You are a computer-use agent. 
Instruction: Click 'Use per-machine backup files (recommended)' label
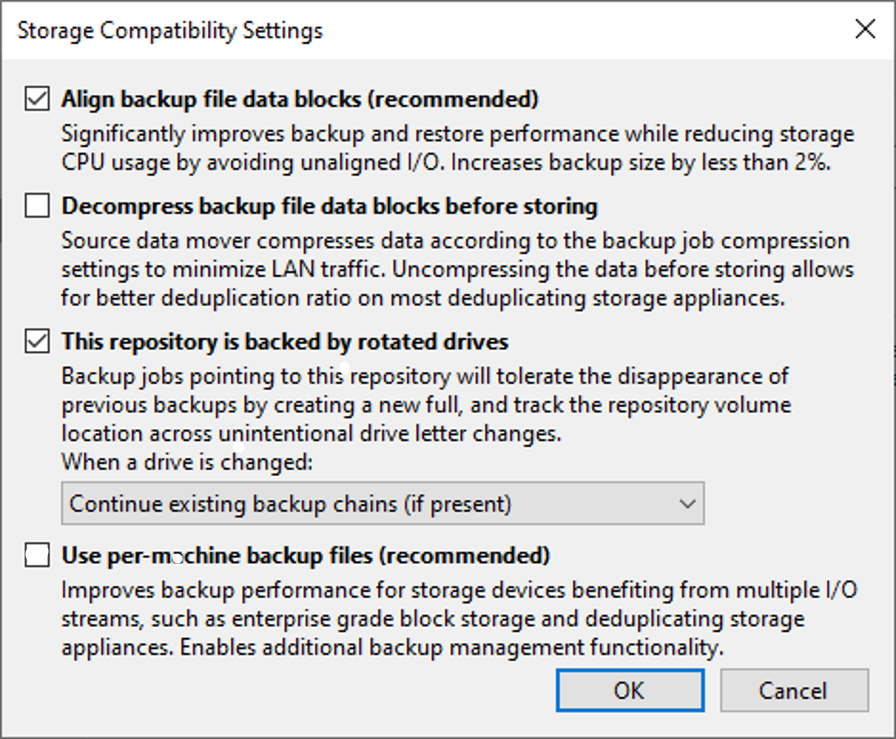[x=306, y=555]
